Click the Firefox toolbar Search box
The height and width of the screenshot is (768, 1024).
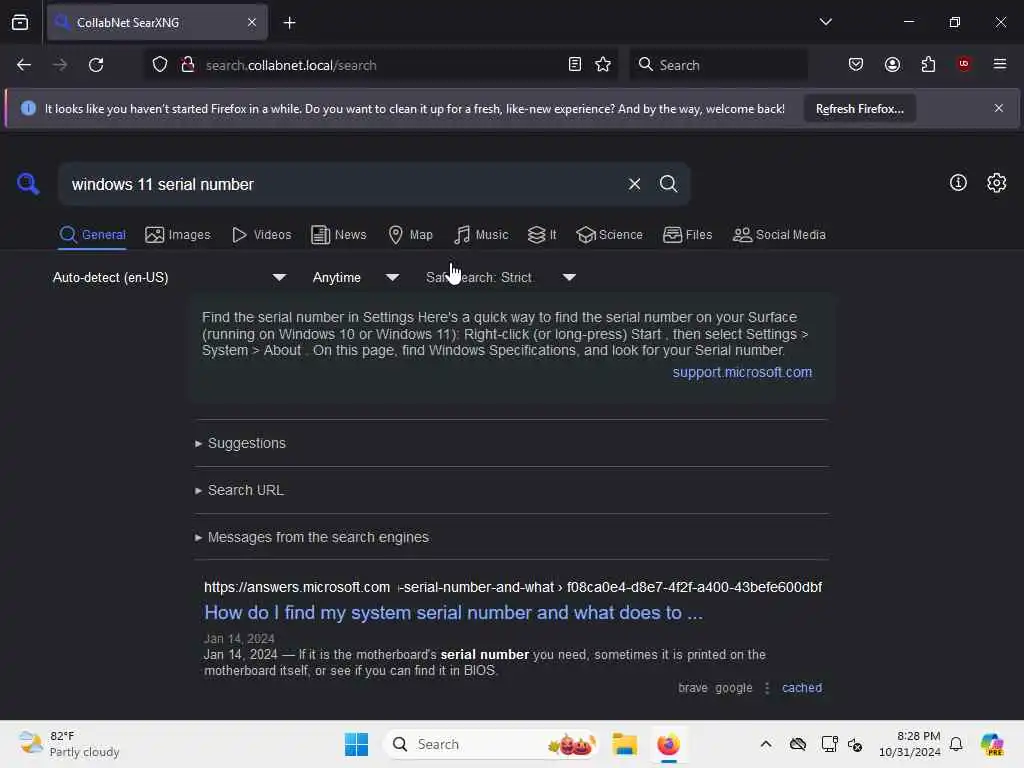[719, 65]
